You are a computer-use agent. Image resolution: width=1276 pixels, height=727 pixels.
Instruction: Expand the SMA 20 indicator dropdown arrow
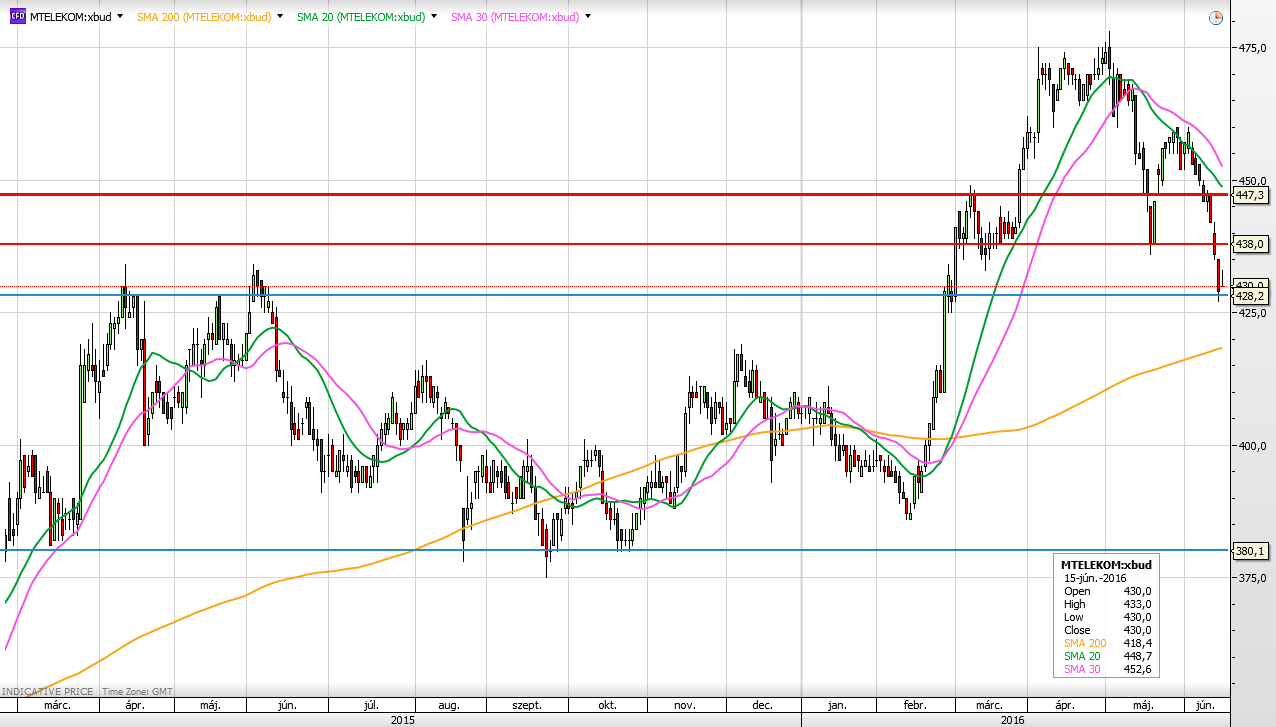(433, 17)
